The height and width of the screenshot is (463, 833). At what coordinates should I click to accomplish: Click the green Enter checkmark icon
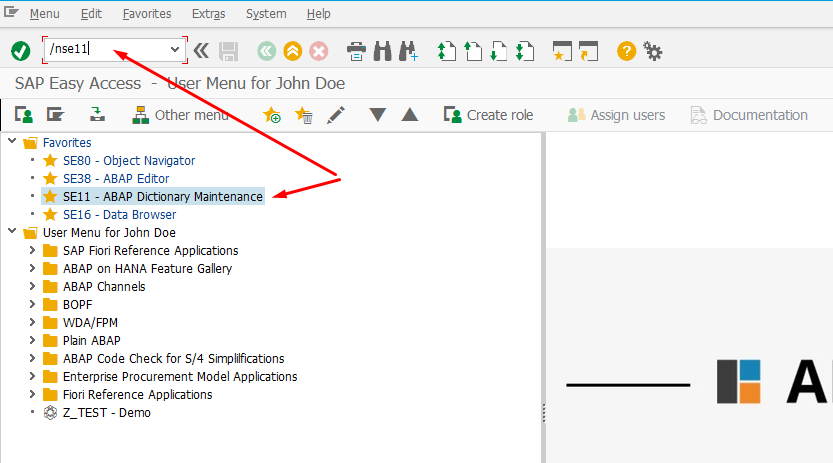click(x=21, y=52)
